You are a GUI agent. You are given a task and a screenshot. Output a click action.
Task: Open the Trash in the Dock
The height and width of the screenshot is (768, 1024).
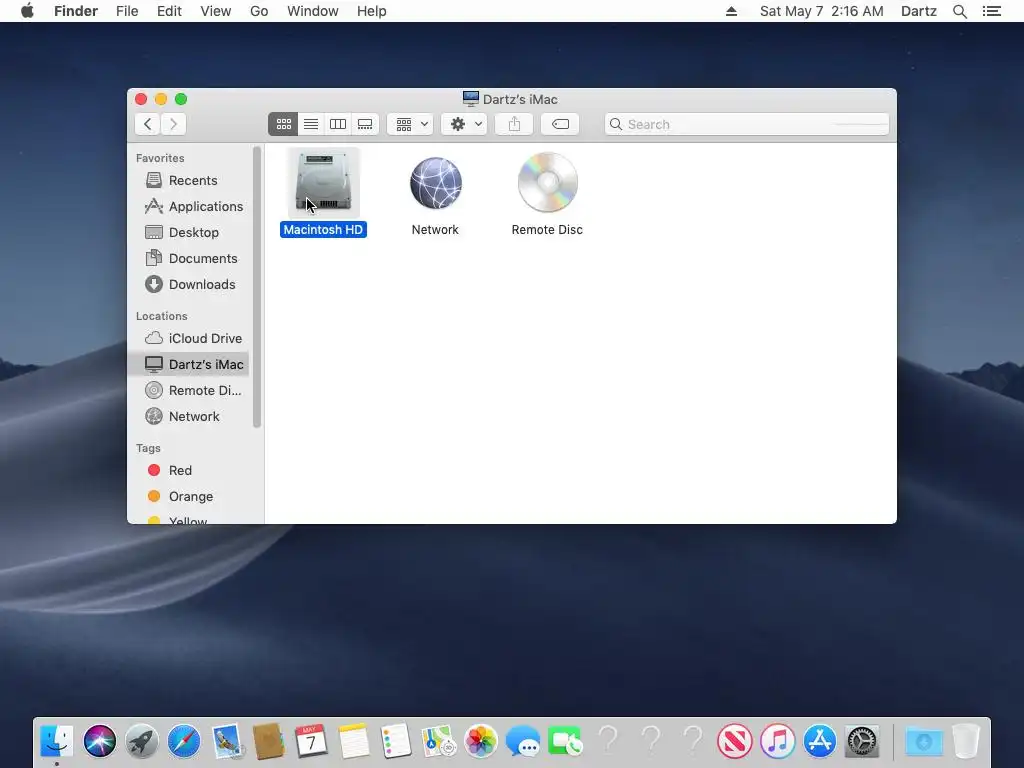(x=966, y=741)
